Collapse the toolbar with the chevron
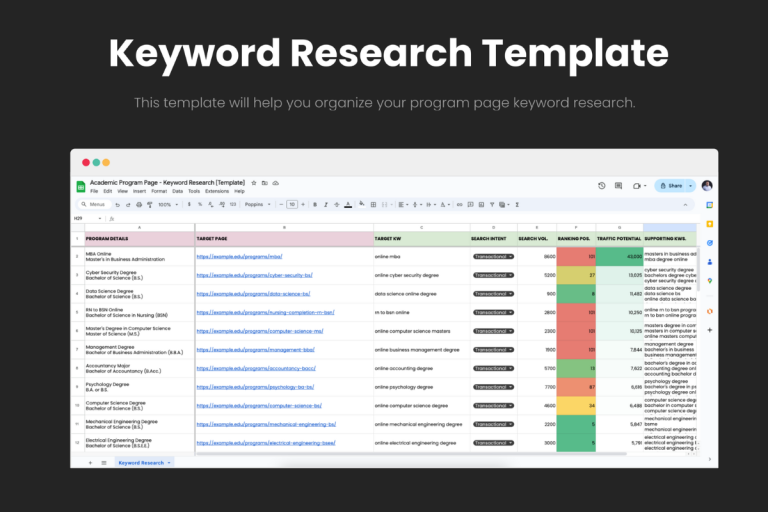 [x=685, y=205]
